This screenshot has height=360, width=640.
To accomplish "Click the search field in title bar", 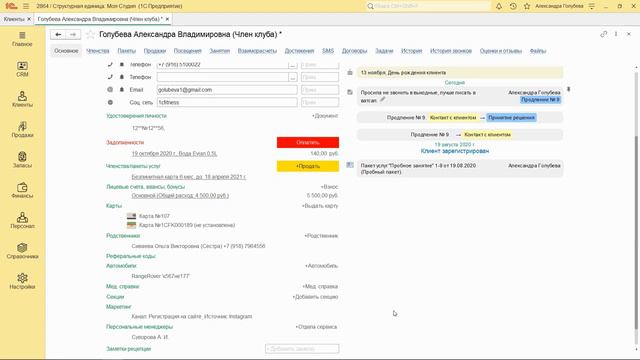I will coord(427,6).
